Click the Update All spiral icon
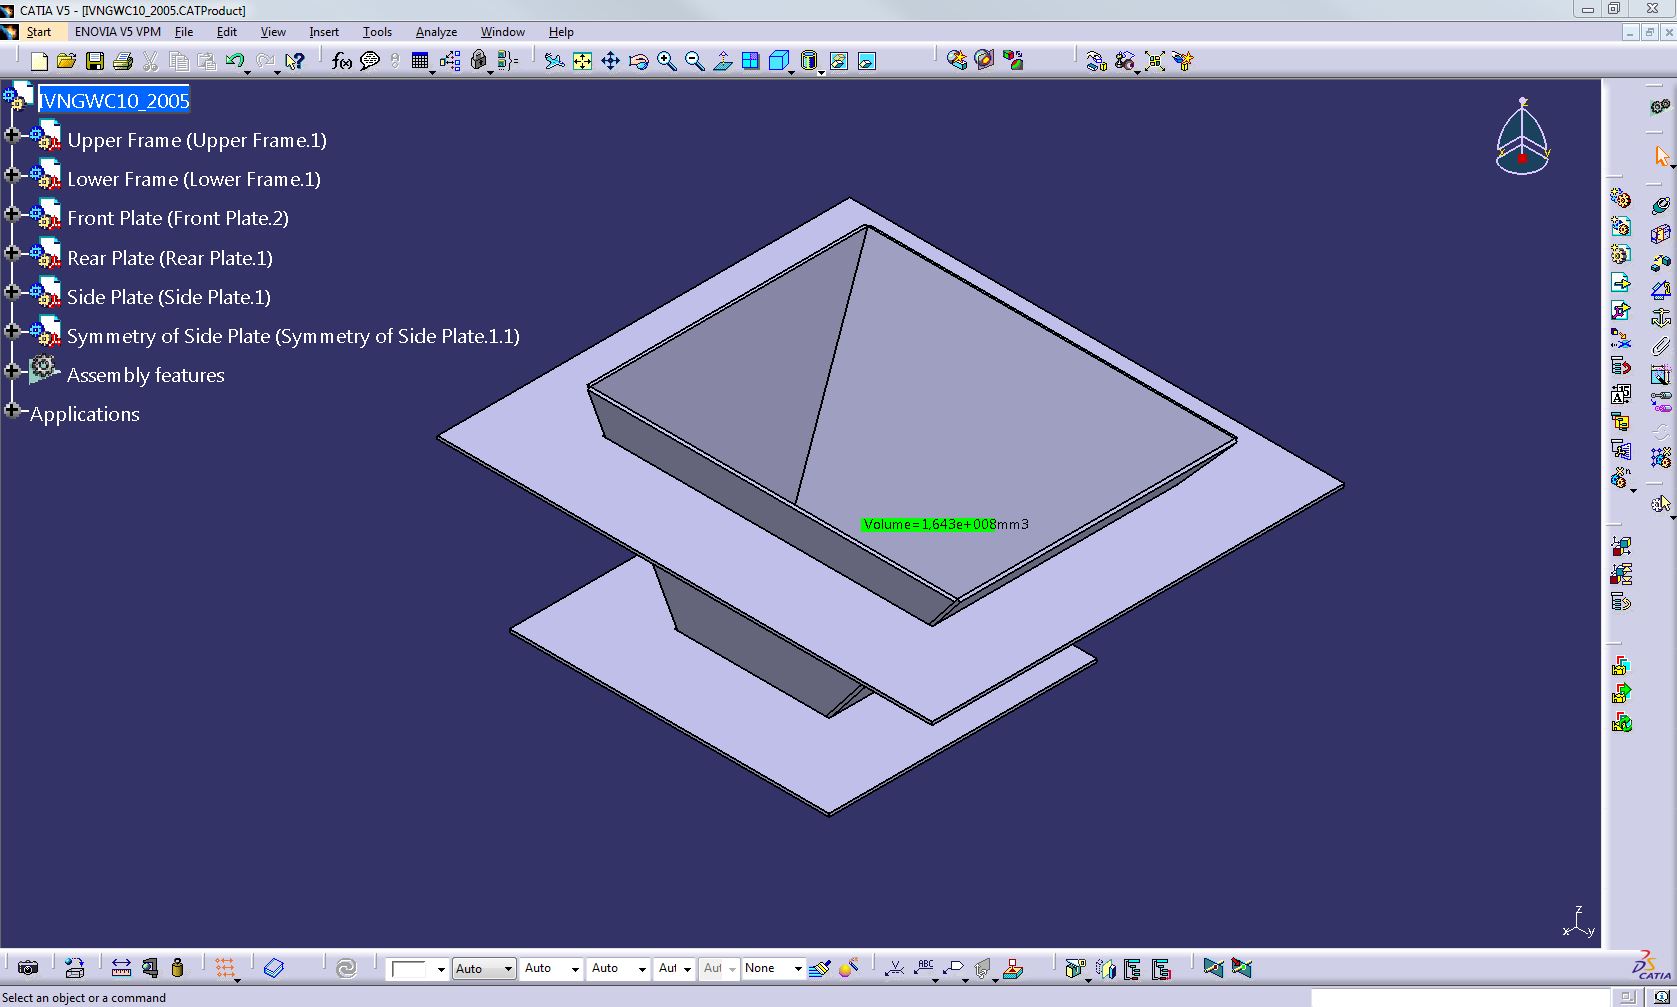This screenshot has height=1007, width=1677. (x=346, y=968)
